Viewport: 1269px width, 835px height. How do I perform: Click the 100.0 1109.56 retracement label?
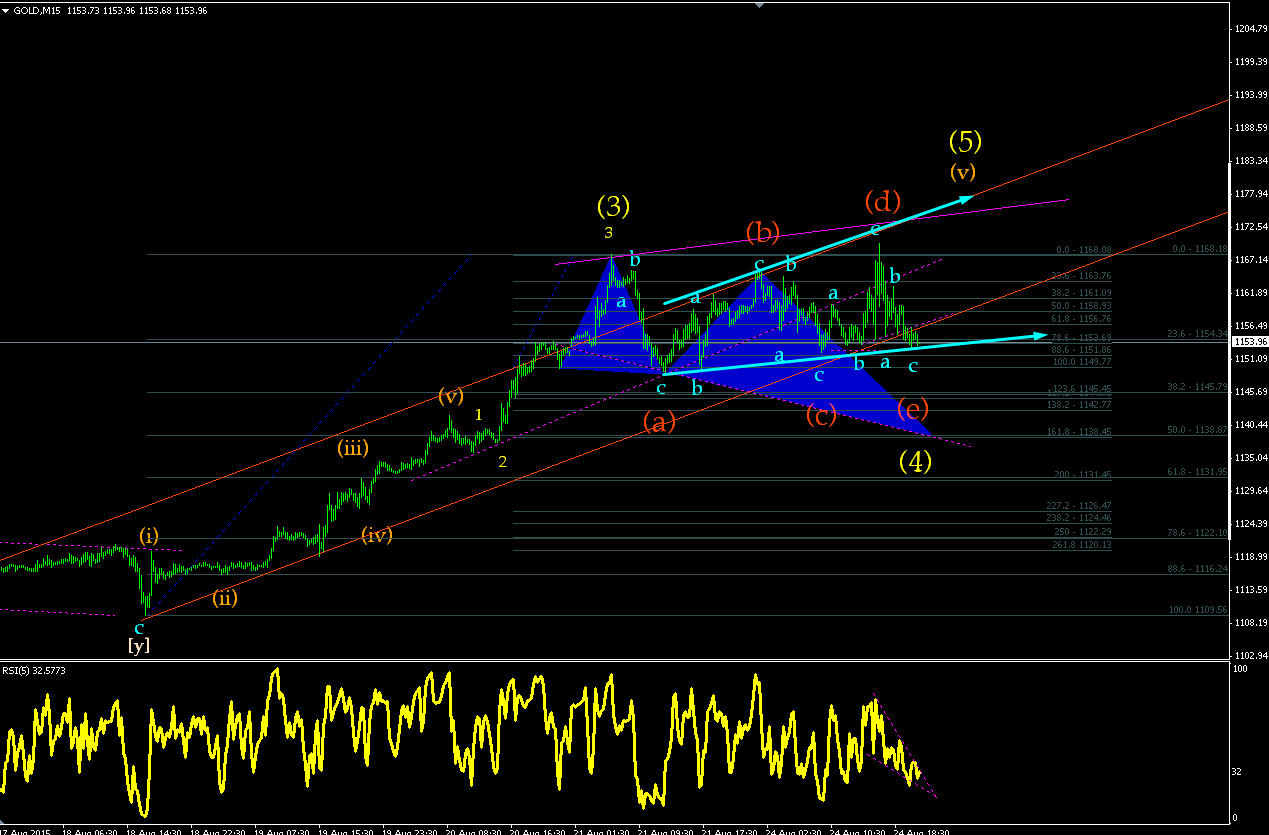pyautogui.click(x=1198, y=609)
